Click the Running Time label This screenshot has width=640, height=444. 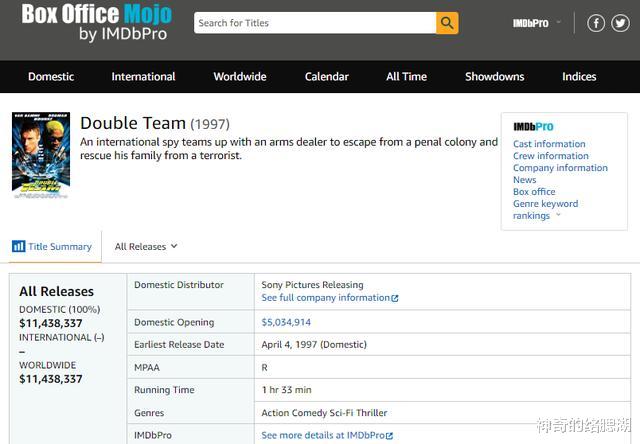click(164, 390)
